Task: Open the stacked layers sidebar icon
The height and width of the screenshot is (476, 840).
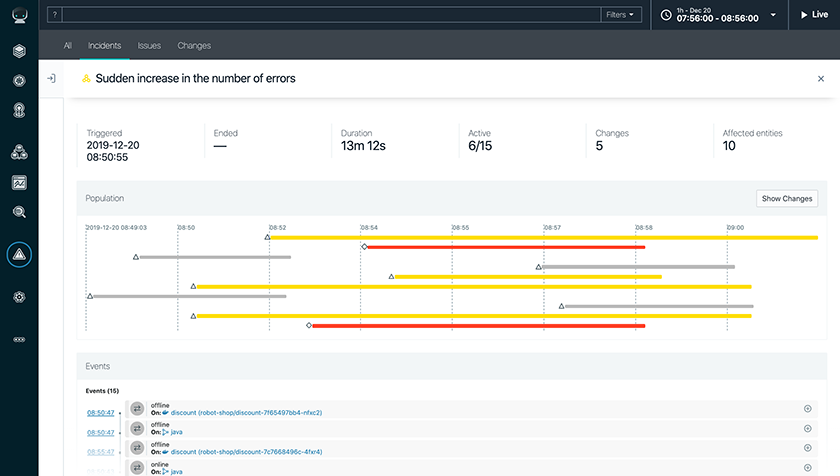Action: pyautogui.click(x=19, y=51)
